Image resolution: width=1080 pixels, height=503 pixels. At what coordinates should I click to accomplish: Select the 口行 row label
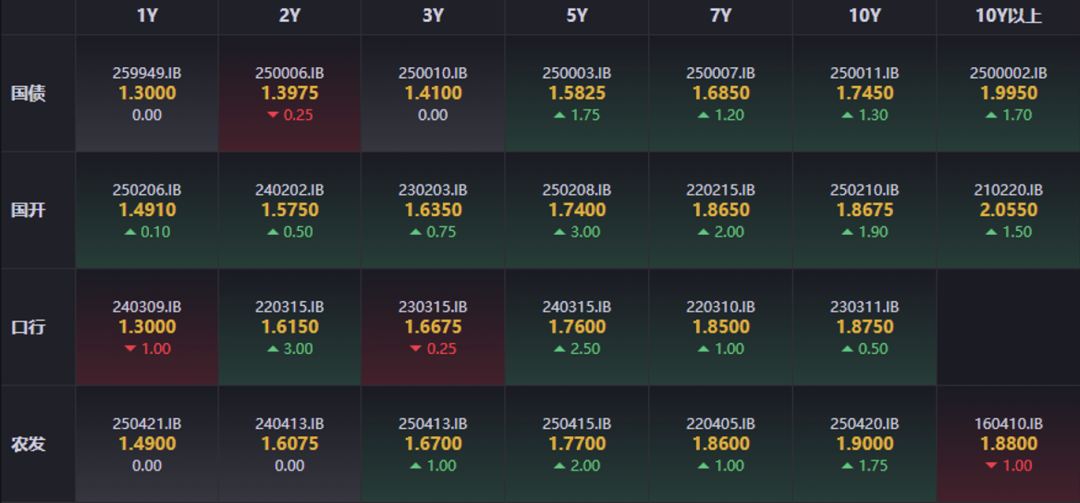click(28, 328)
